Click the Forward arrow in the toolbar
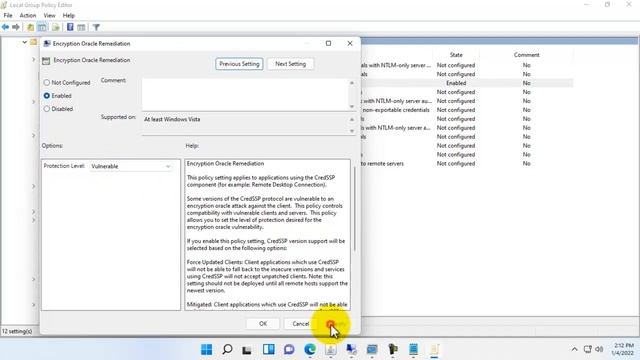Viewport: 640px width, 360px height. [16, 27]
